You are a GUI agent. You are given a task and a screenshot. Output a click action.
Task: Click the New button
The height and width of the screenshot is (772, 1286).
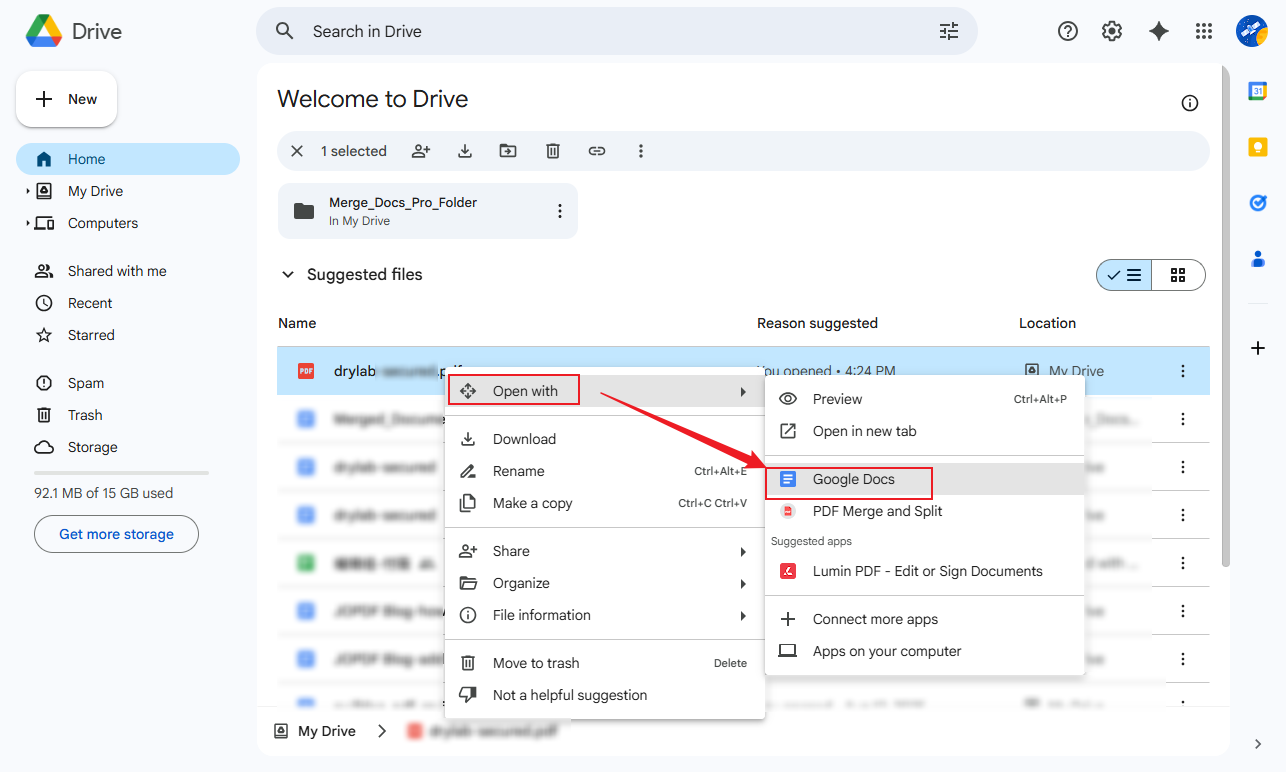tap(67, 99)
